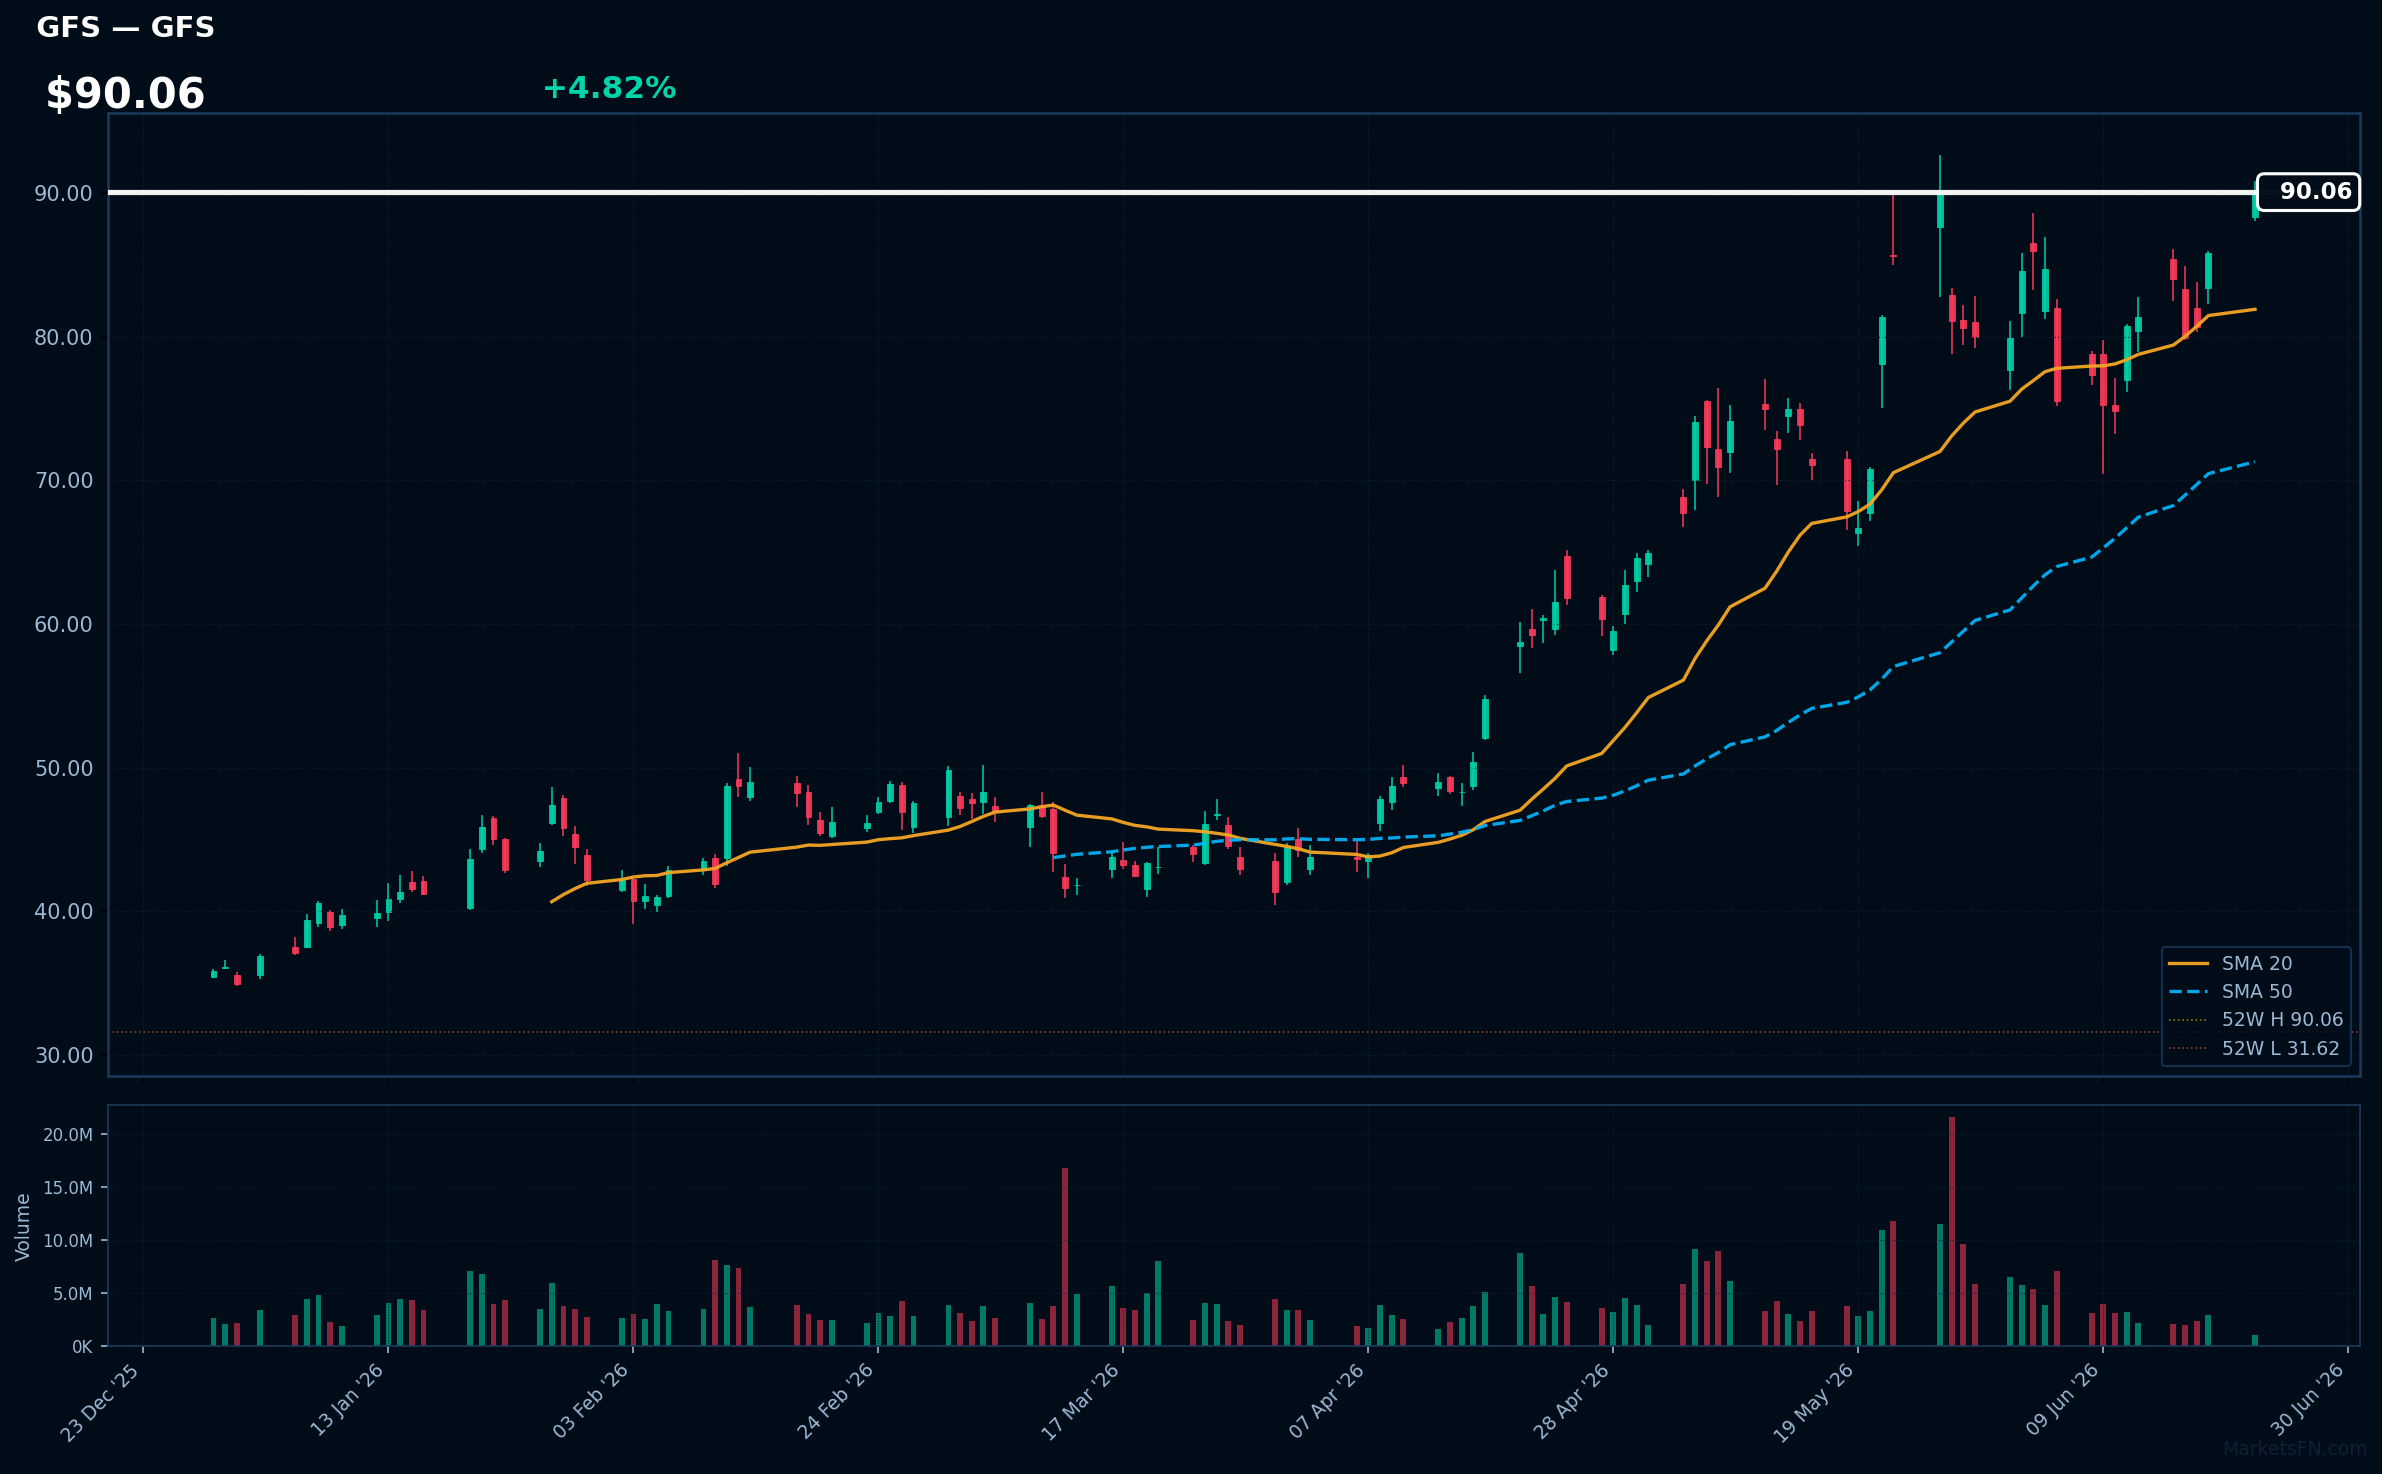Viewport: 2382px width, 1474px height.
Task: Pick the "17 Mar '26" date label
Action: point(1081,1402)
